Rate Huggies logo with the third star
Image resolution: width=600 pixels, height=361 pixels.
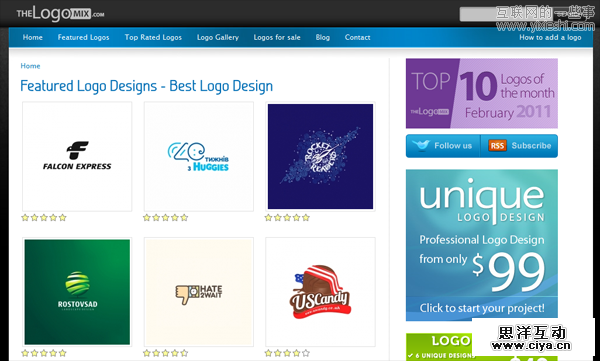click(x=165, y=218)
